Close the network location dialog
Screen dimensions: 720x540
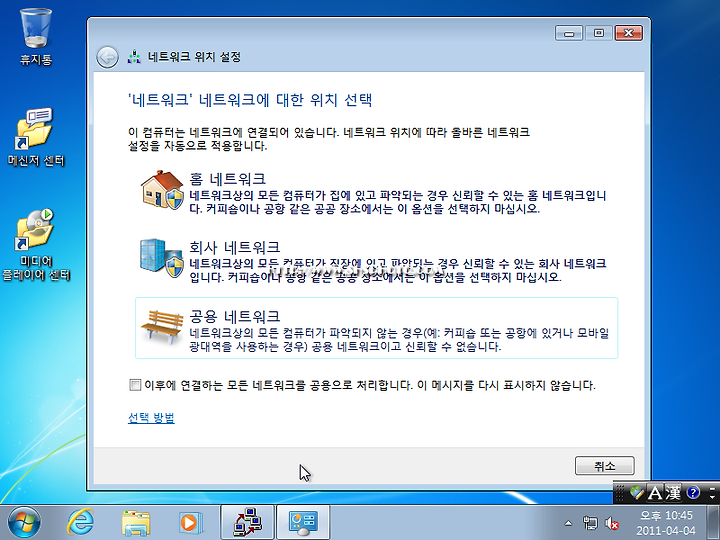point(629,33)
